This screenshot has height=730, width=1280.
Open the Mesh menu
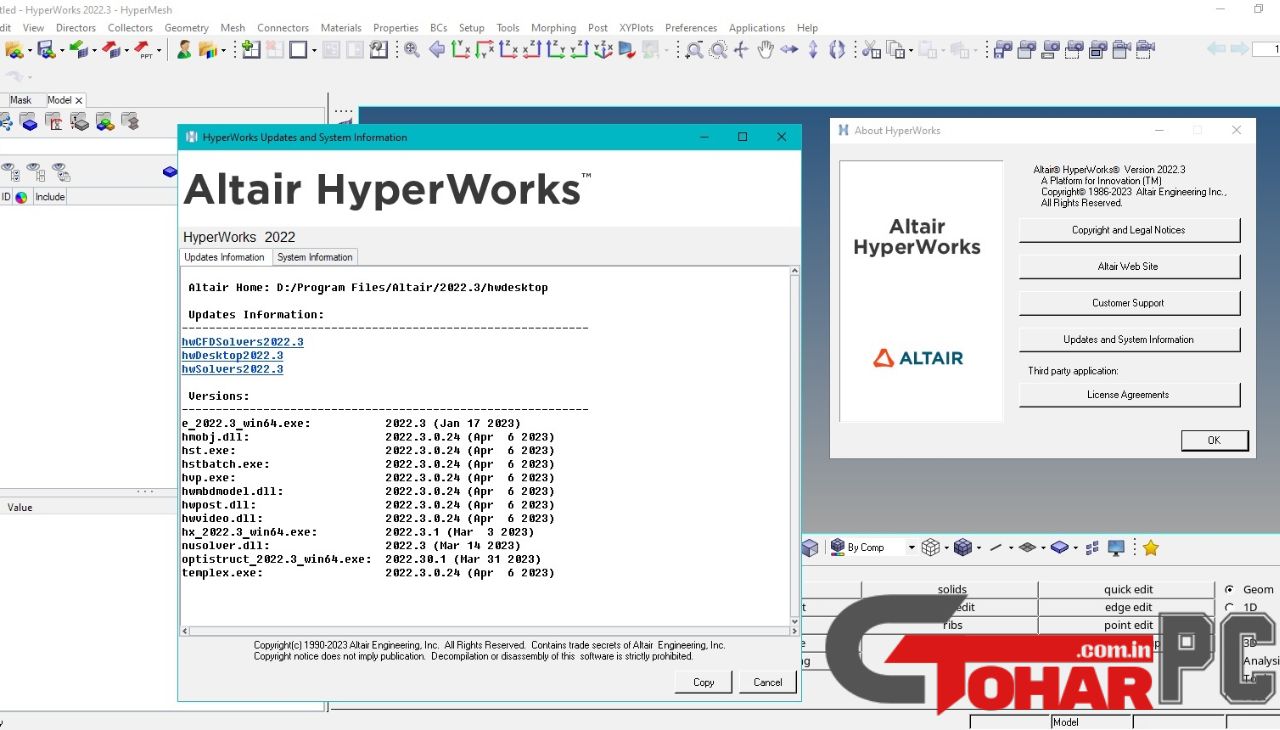coord(232,28)
